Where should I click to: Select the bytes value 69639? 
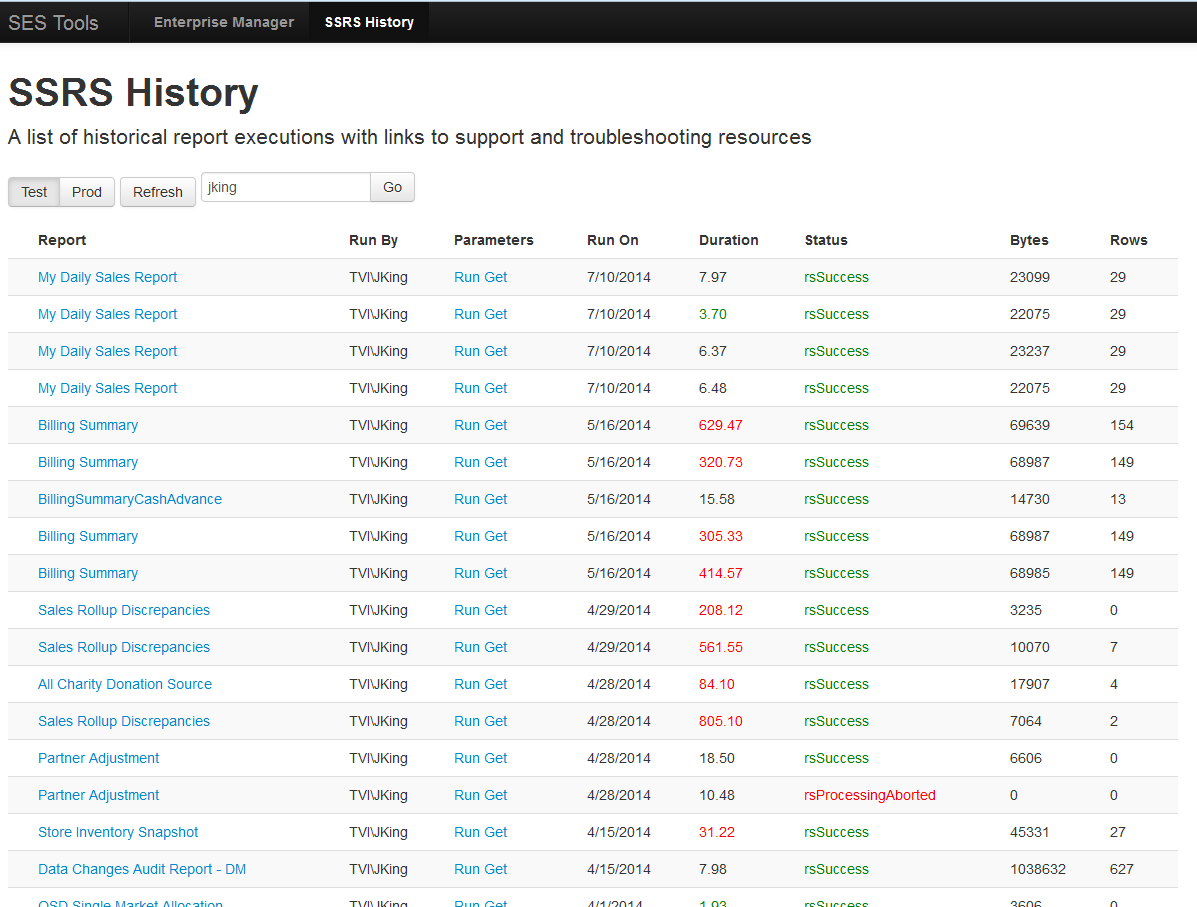click(1030, 425)
